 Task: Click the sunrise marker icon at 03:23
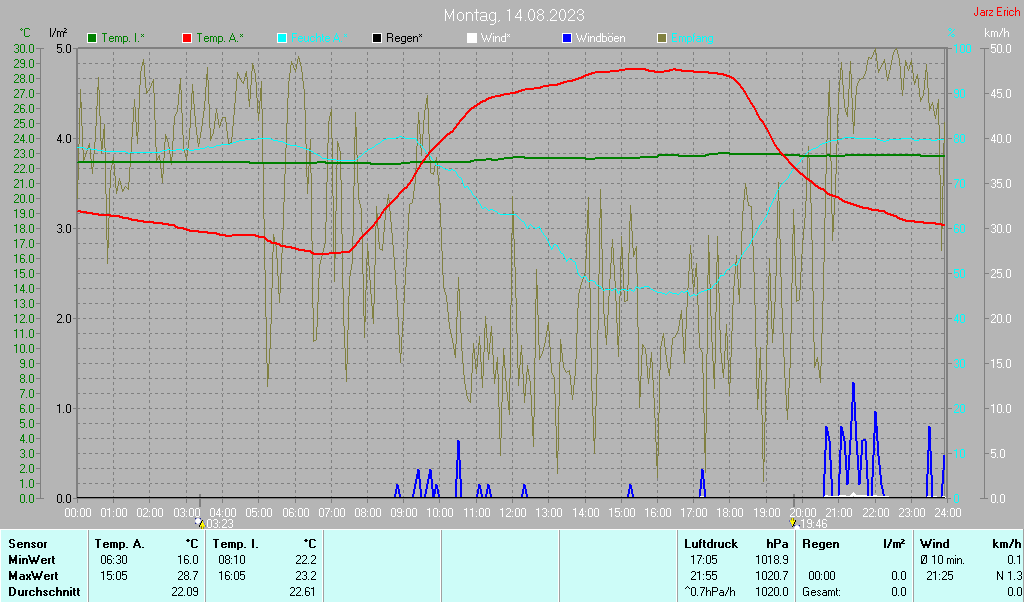pyautogui.click(x=199, y=522)
